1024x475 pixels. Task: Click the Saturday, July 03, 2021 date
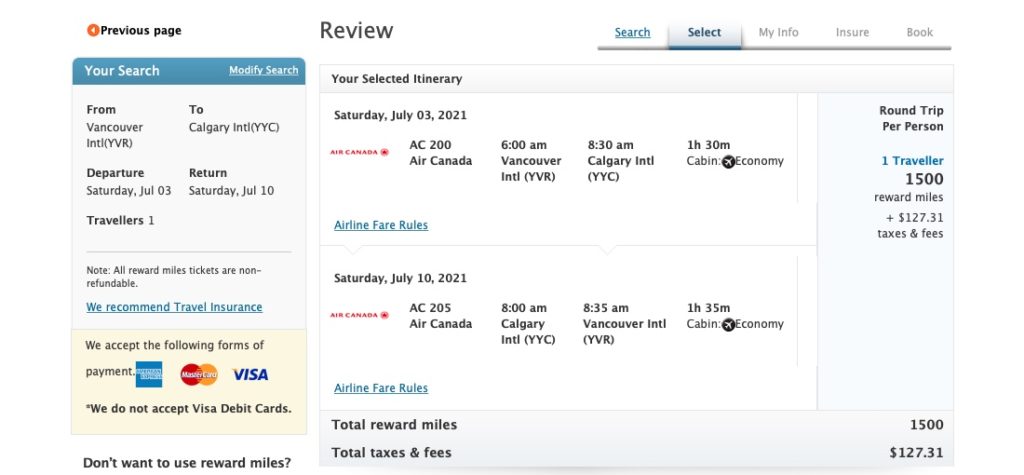coord(400,116)
